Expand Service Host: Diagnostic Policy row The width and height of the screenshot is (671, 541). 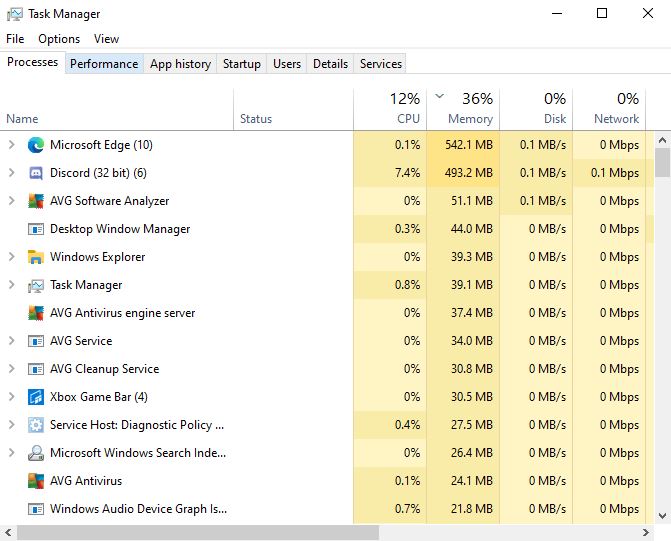click(x=12, y=425)
